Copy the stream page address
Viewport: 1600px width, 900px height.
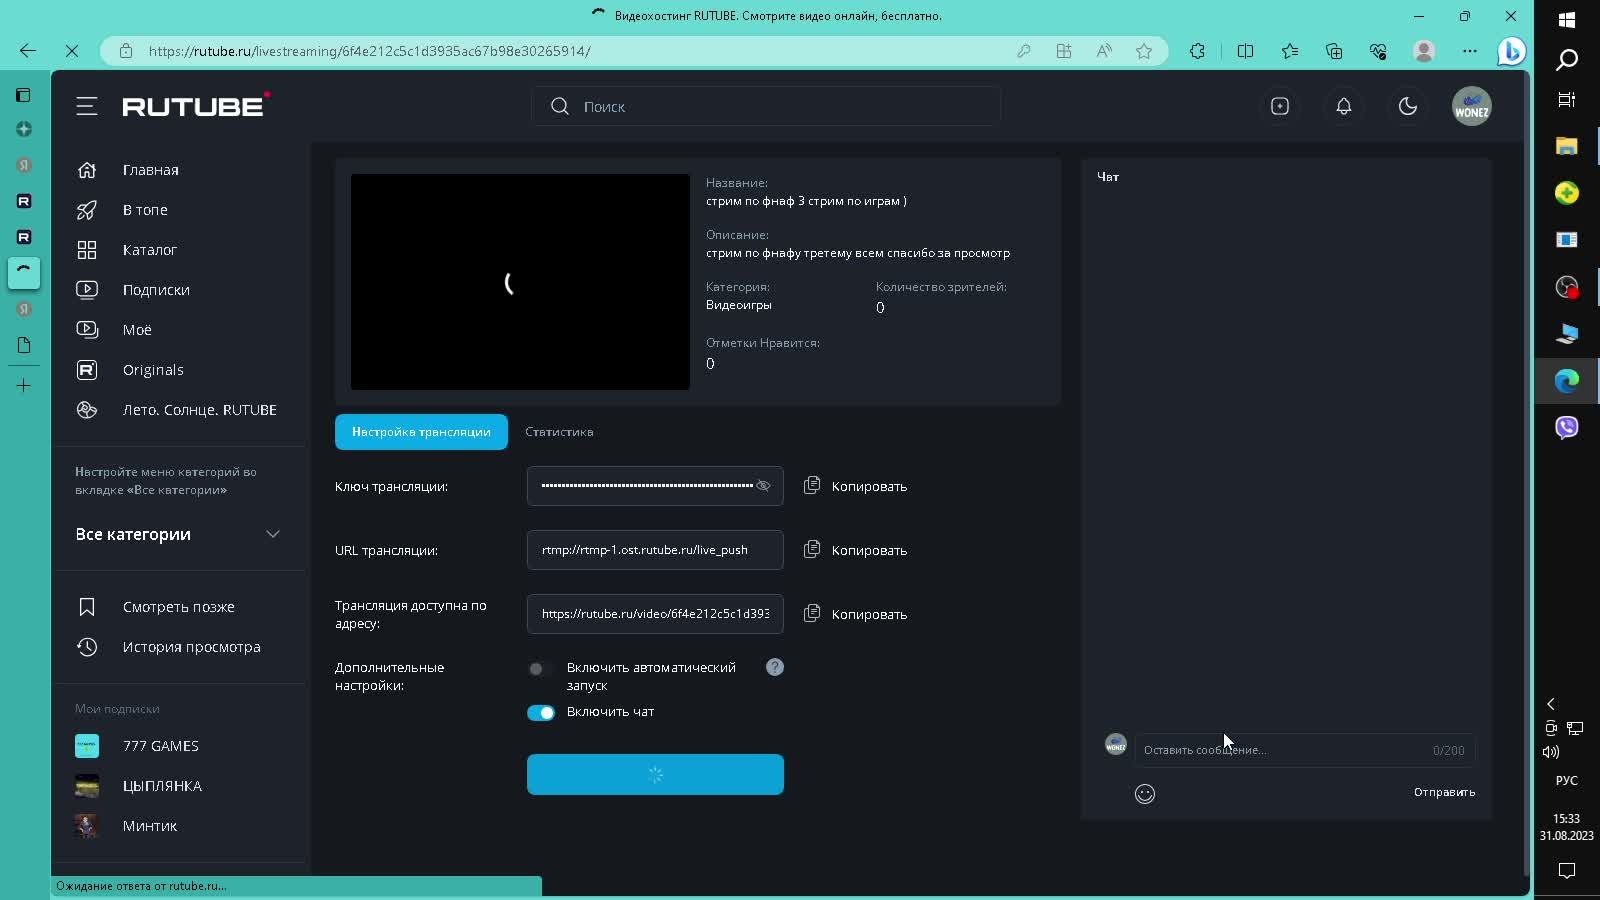856,614
